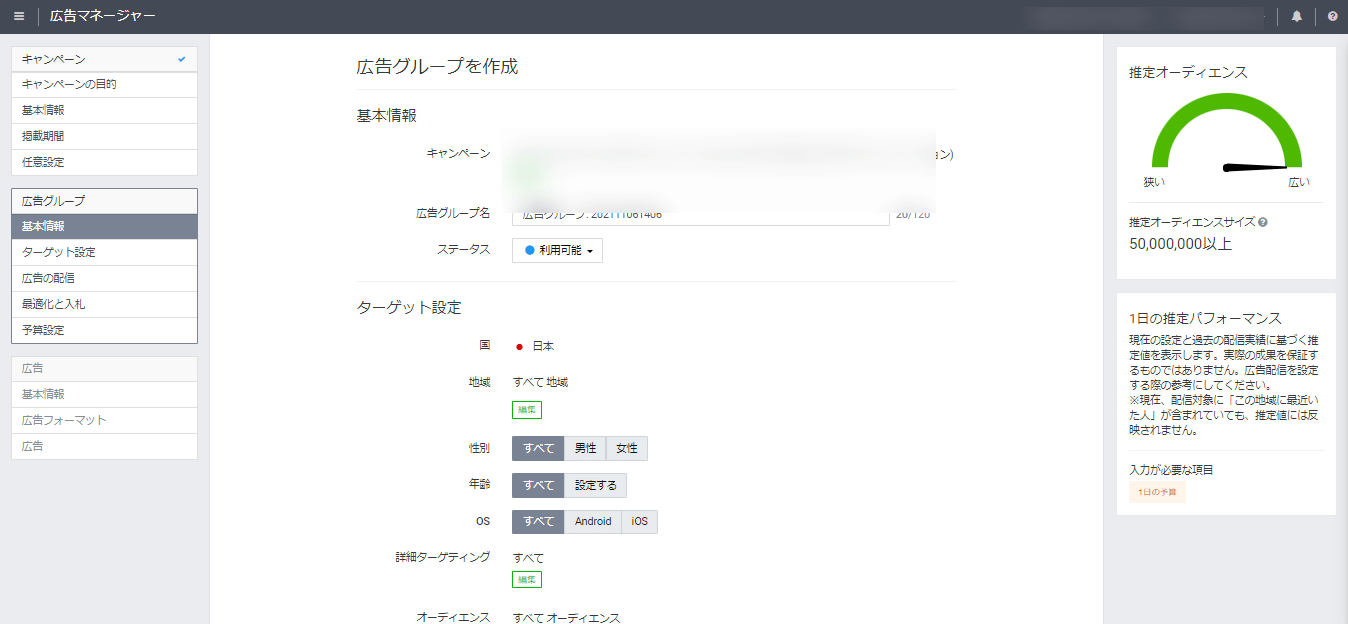Viewport: 1348px width, 624px height.
Task: Select 男性 gender option
Action: click(585, 449)
